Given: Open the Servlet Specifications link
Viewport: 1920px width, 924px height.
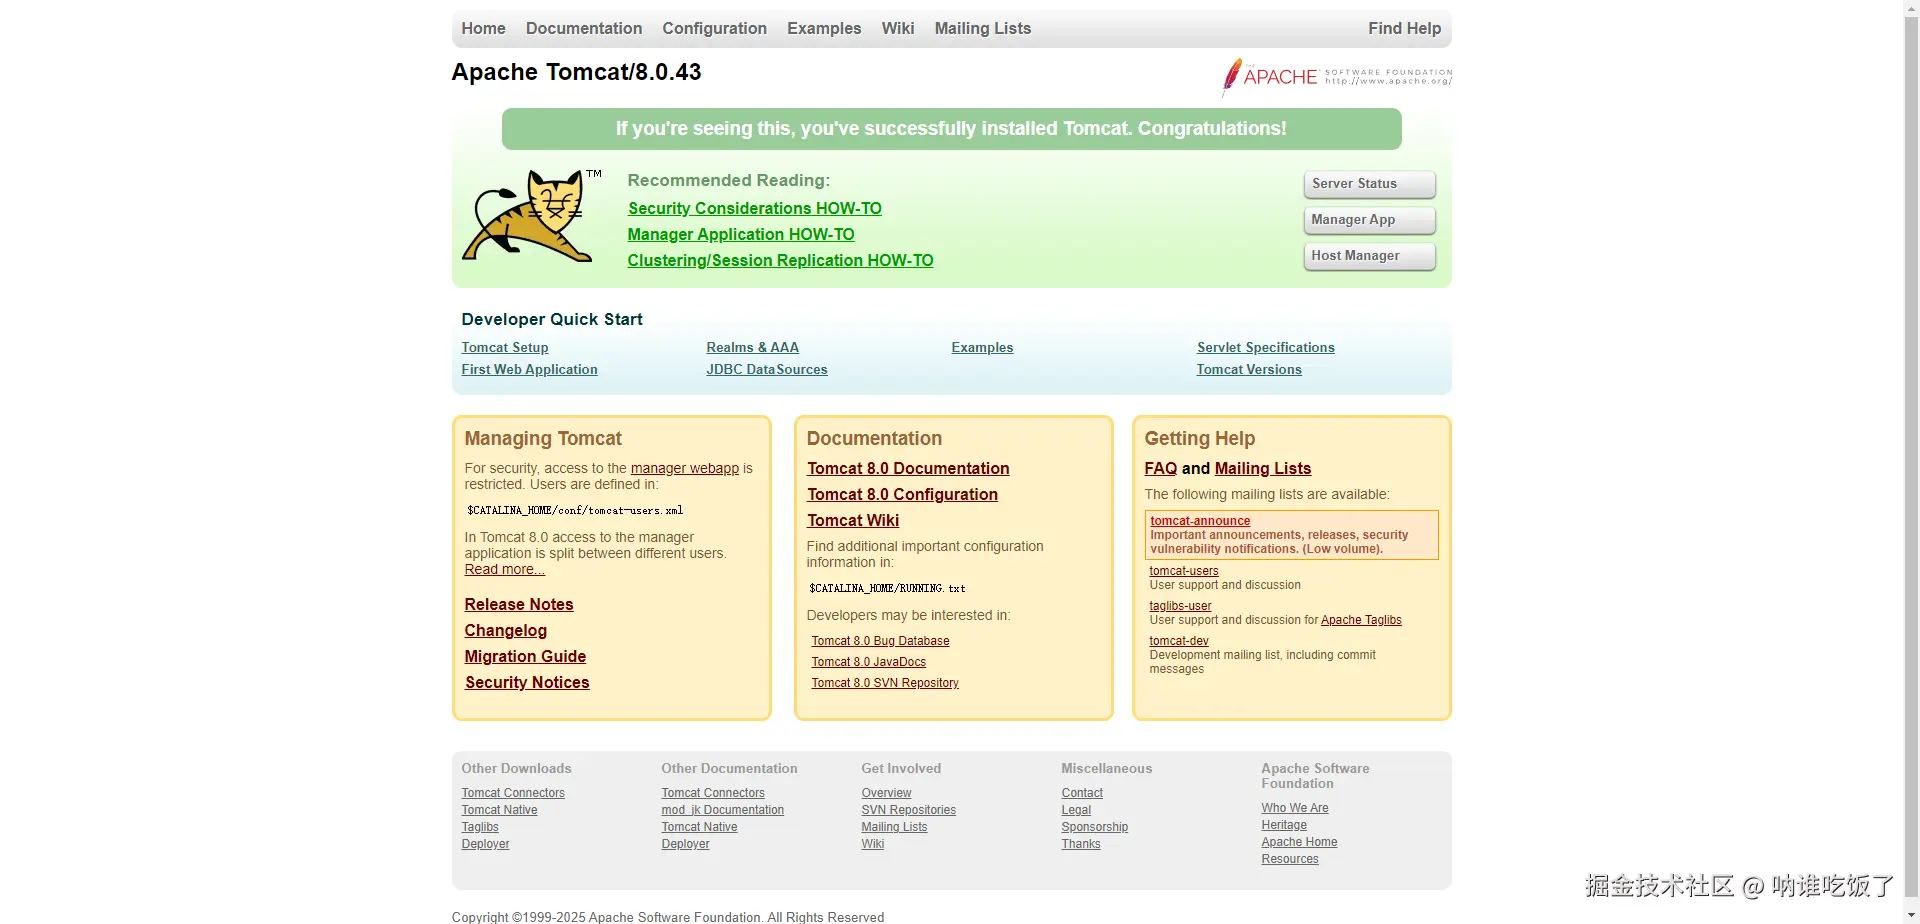Looking at the screenshot, I should point(1266,348).
